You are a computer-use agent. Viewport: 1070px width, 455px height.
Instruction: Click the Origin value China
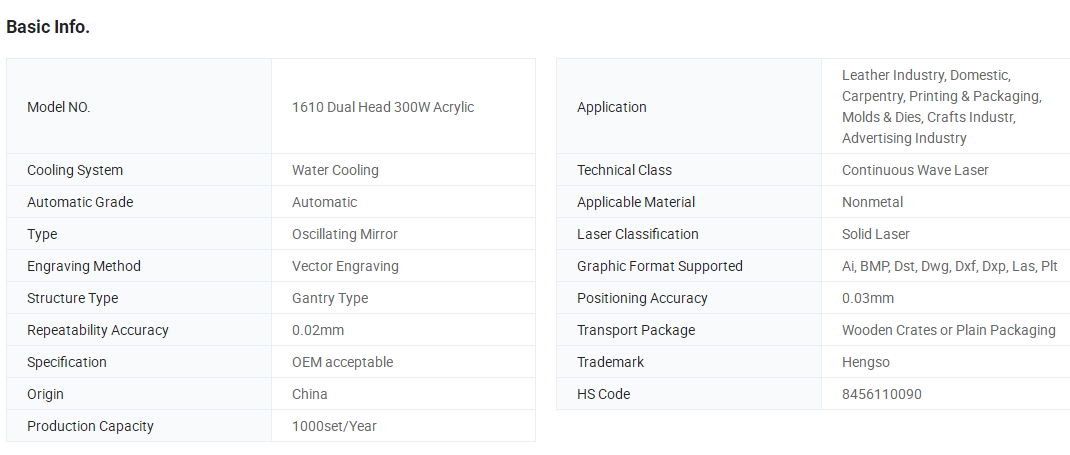pos(310,394)
